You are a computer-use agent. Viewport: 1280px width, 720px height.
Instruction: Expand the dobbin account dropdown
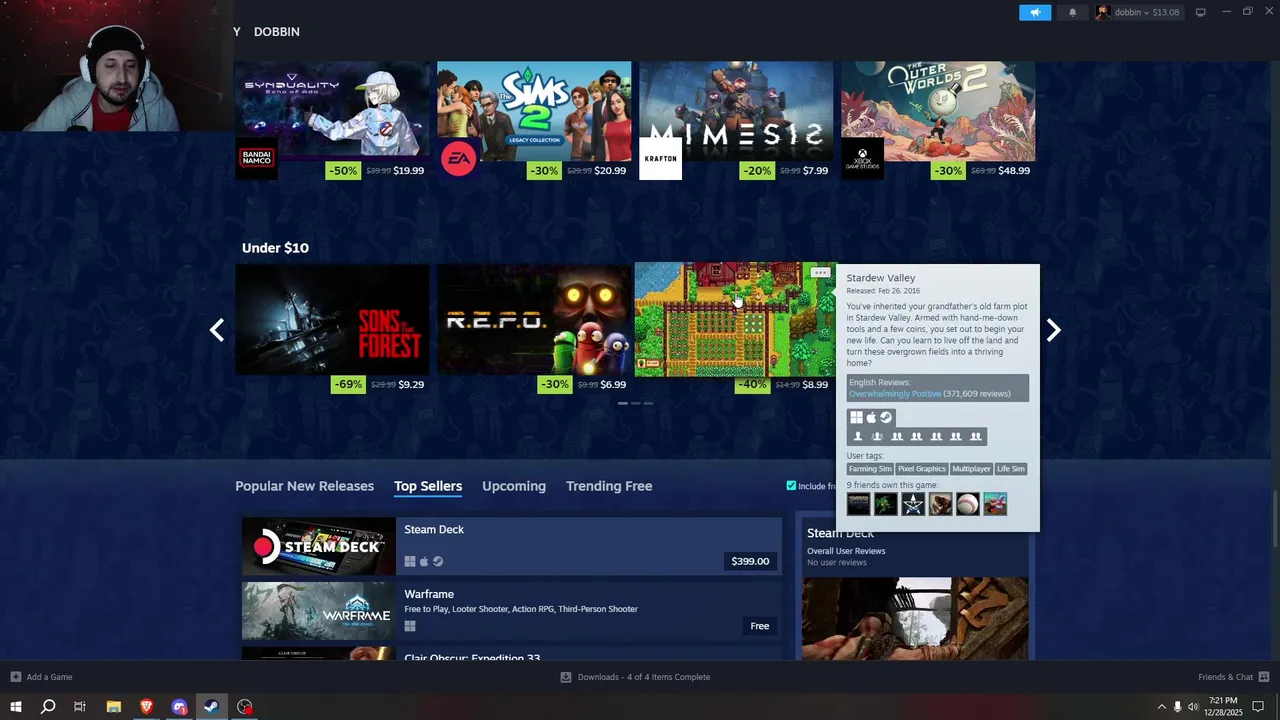(1138, 12)
